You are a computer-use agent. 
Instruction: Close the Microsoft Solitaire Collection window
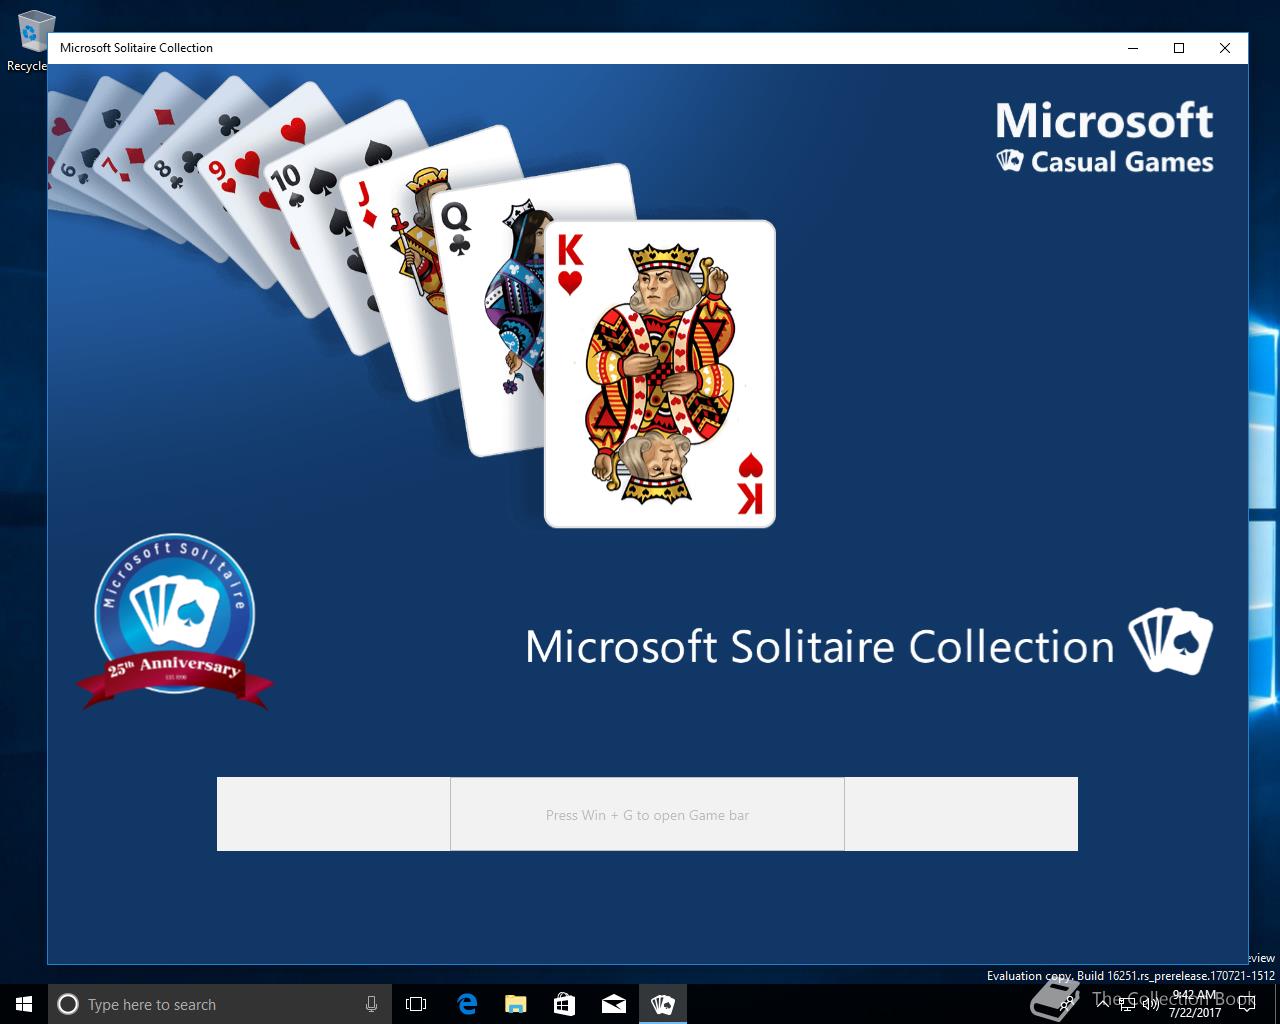coord(1225,48)
